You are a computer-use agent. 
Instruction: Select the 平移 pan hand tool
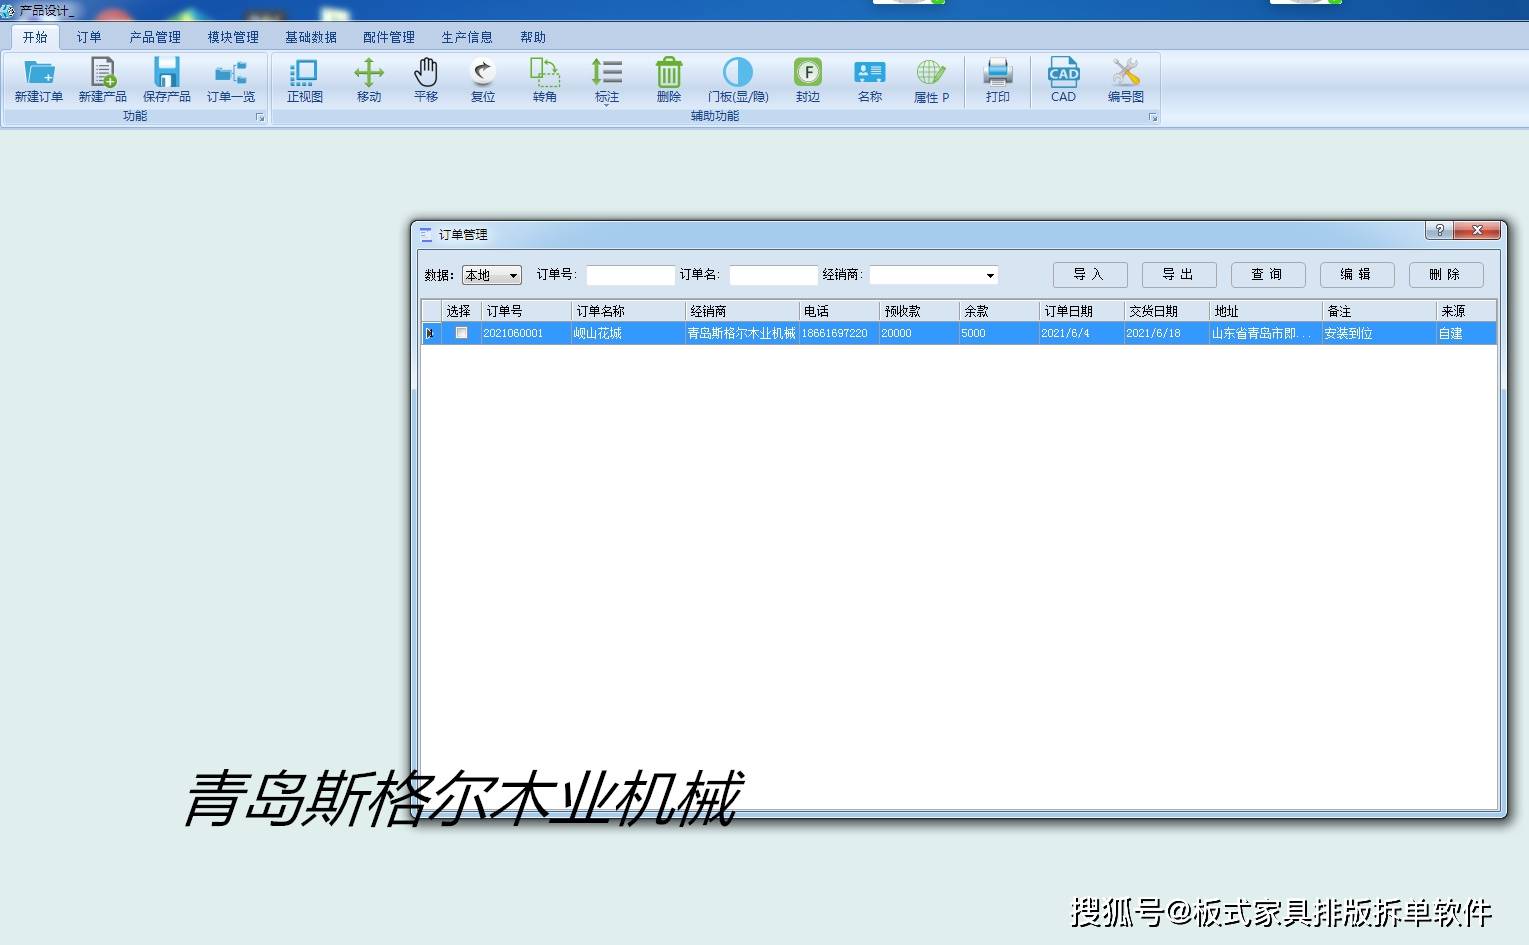(x=426, y=80)
